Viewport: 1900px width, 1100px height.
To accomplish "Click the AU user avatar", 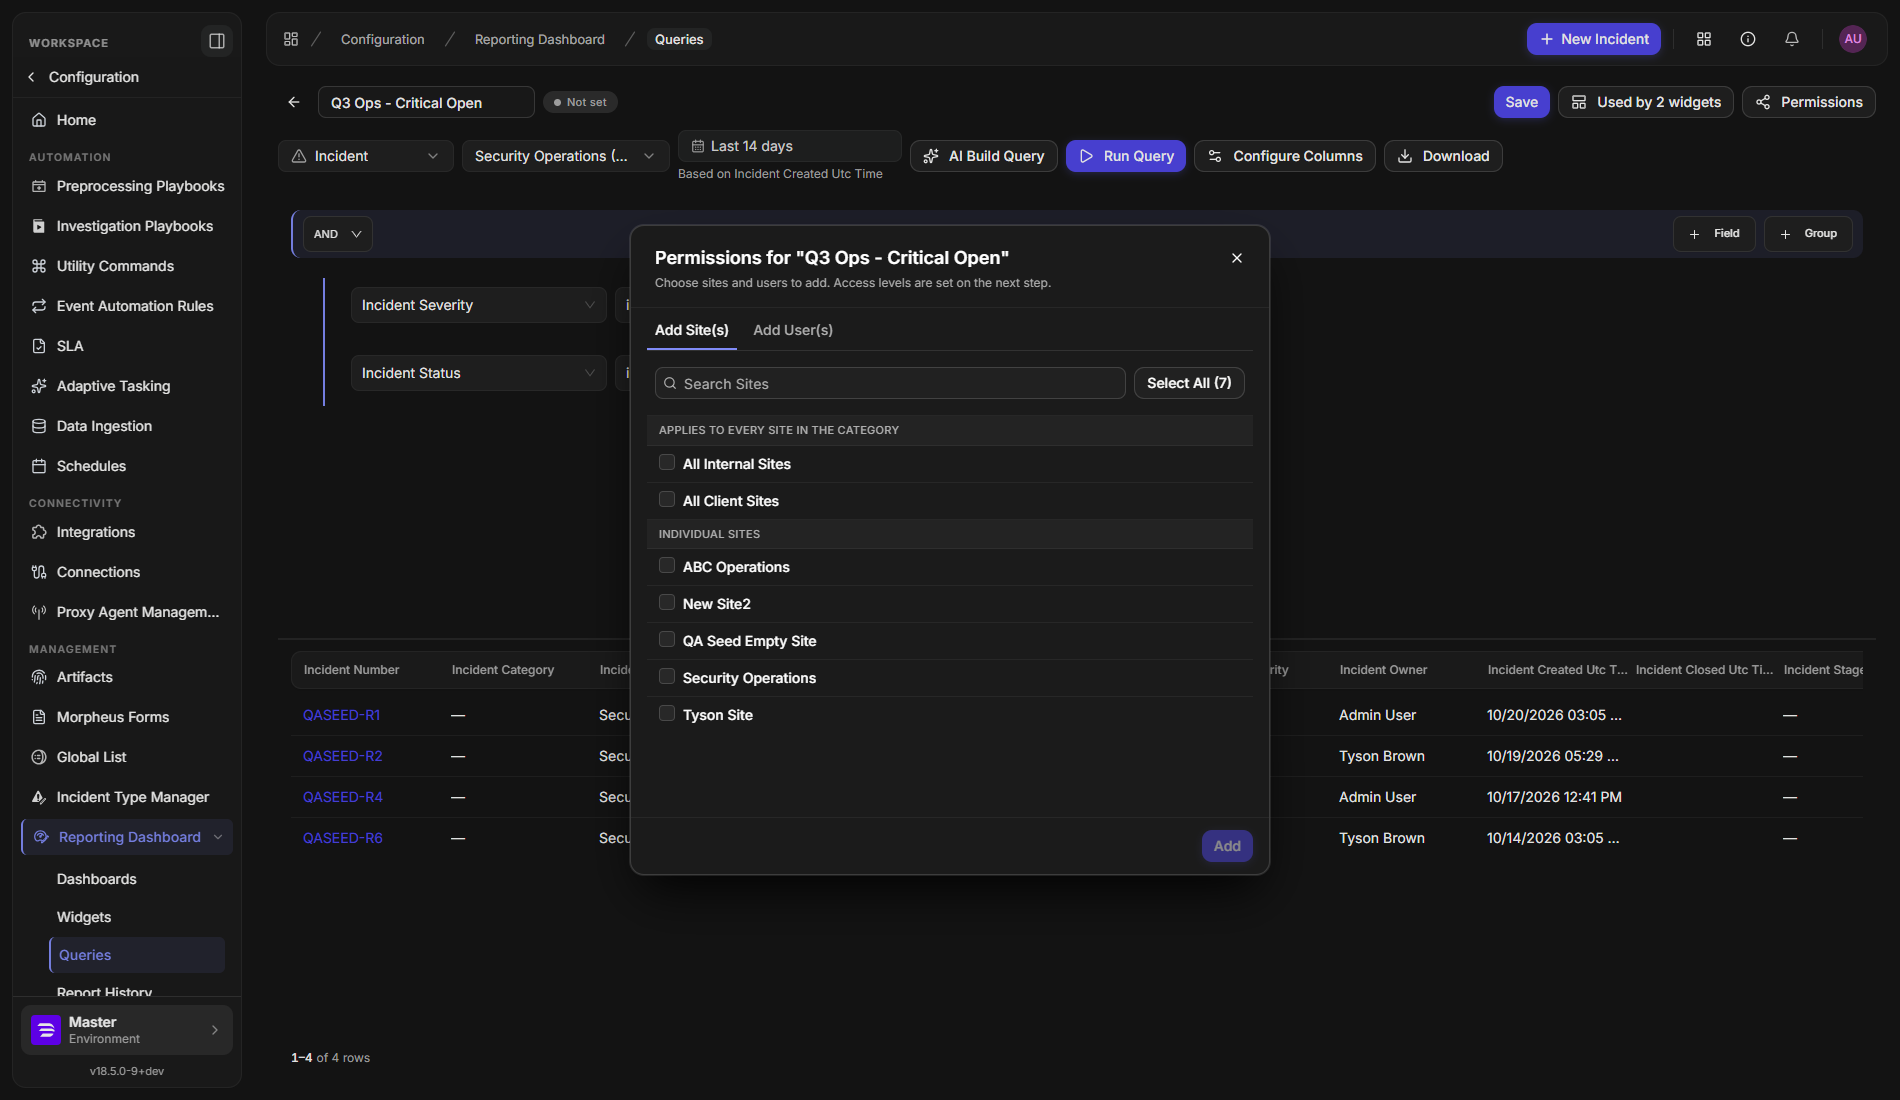I will tap(1853, 39).
